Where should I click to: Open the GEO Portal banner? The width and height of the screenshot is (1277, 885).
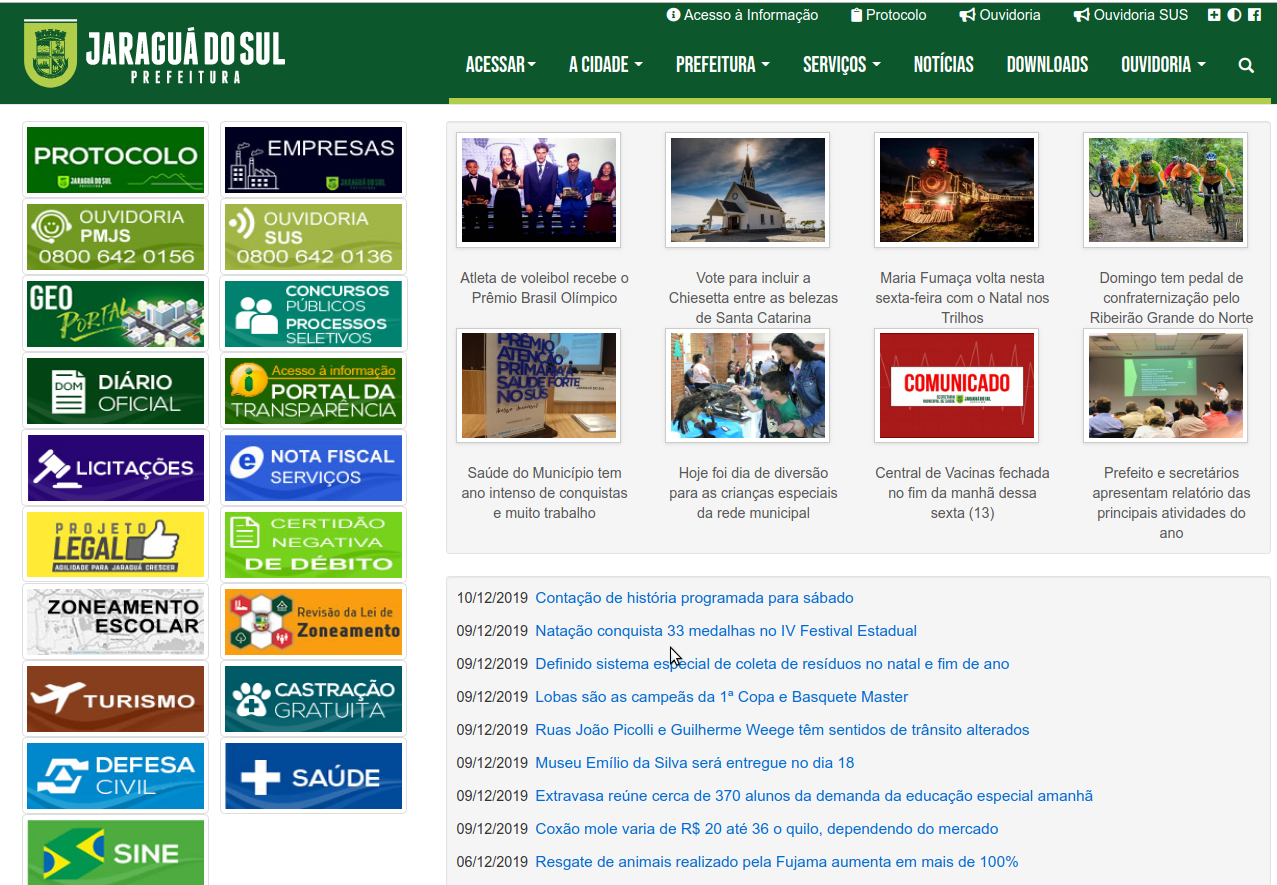pyautogui.click(x=115, y=314)
